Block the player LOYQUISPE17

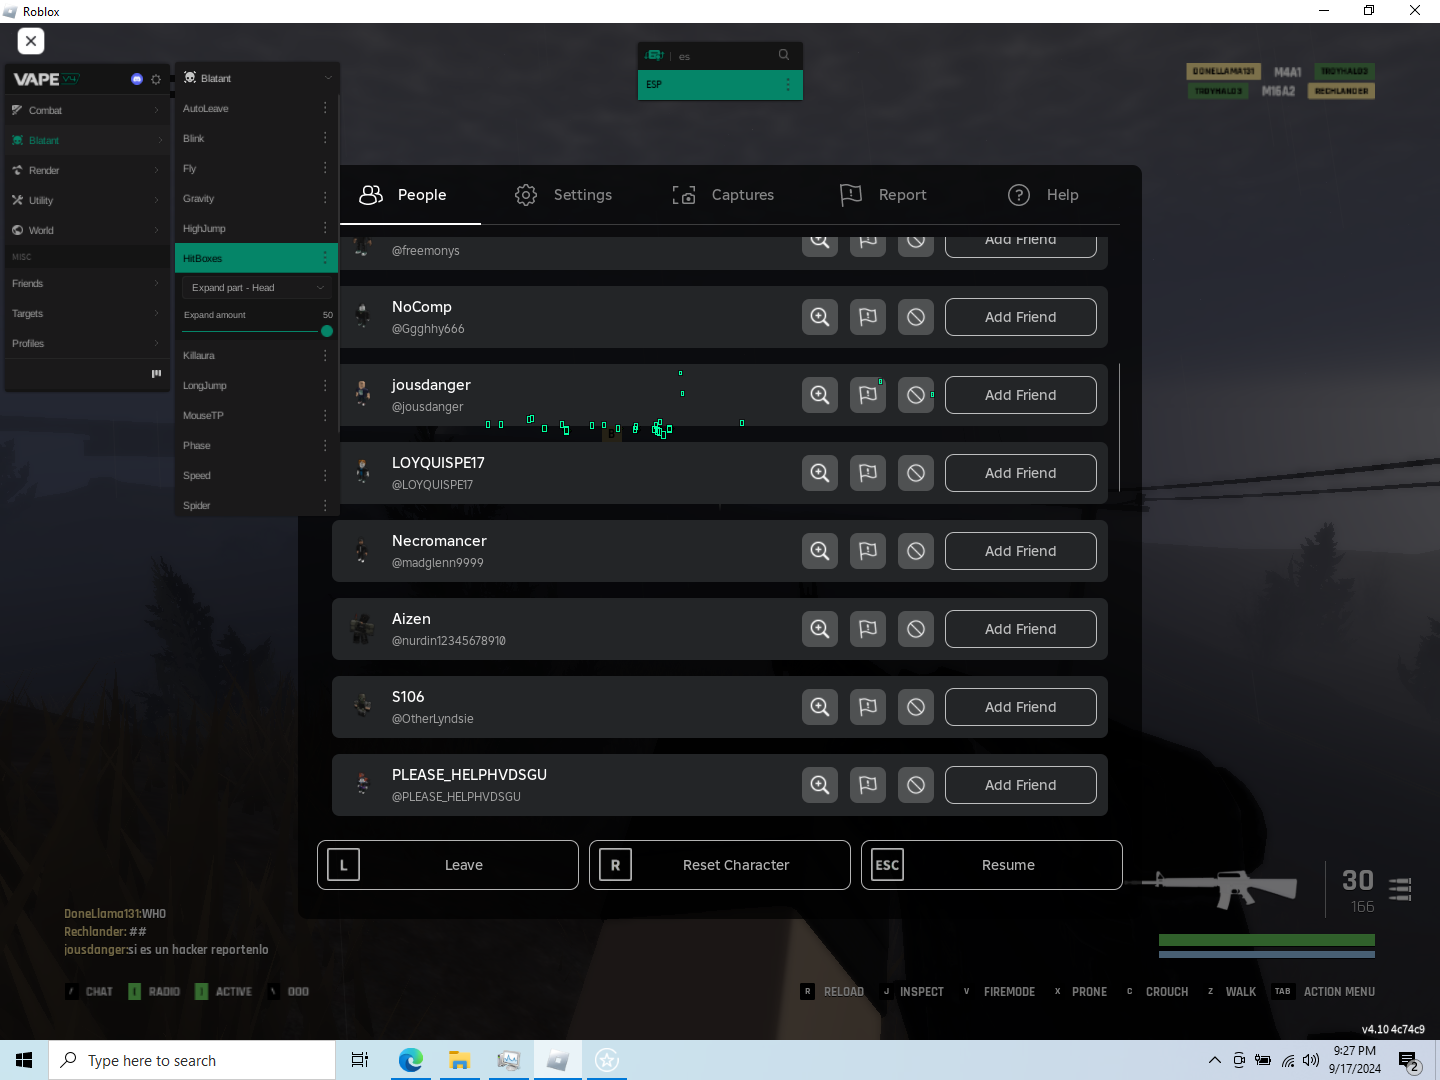916,473
